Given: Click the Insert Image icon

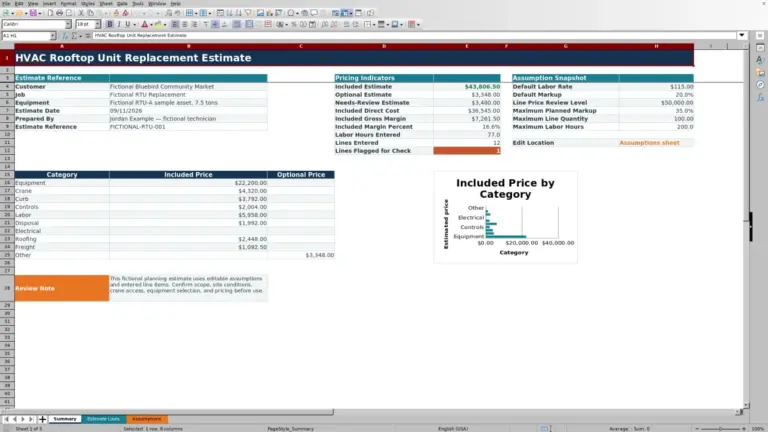Looking at the screenshot, I should tap(260, 13).
